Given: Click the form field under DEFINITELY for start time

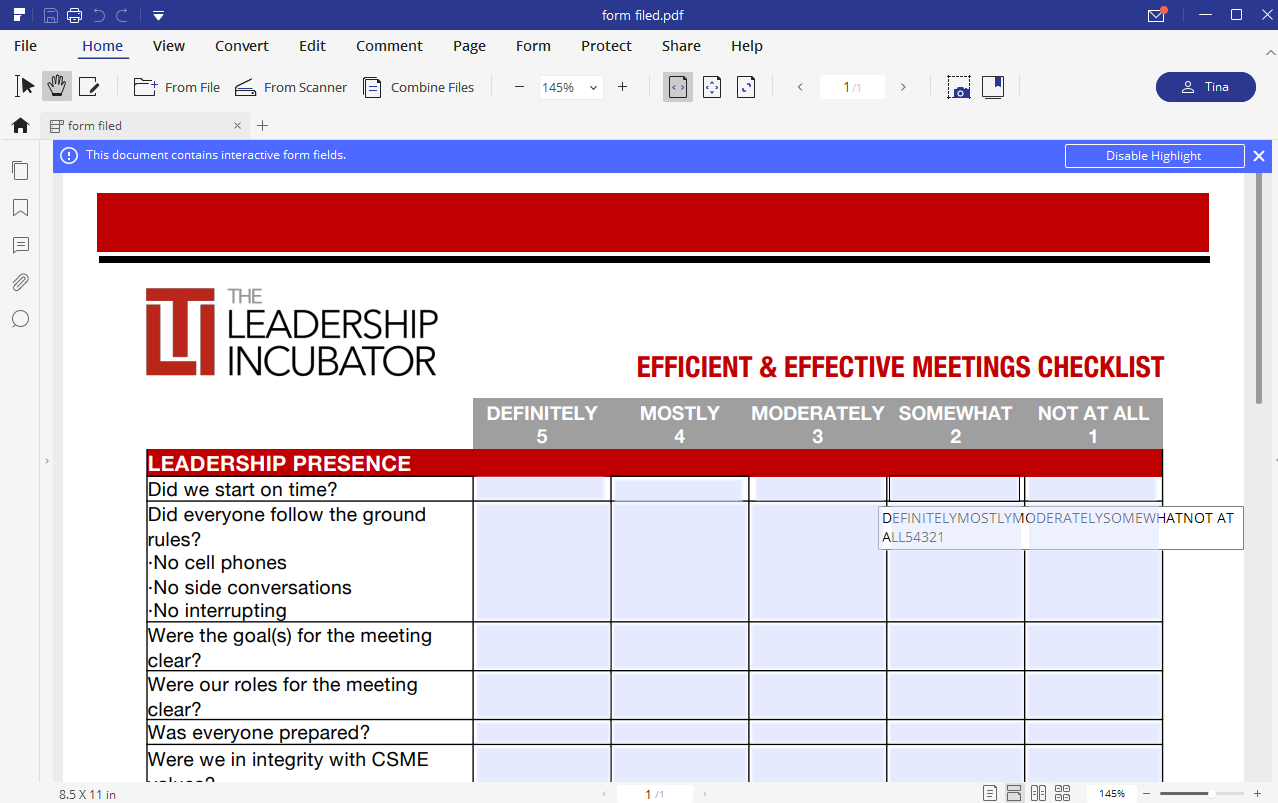Looking at the screenshot, I should pyautogui.click(x=541, y=488).
